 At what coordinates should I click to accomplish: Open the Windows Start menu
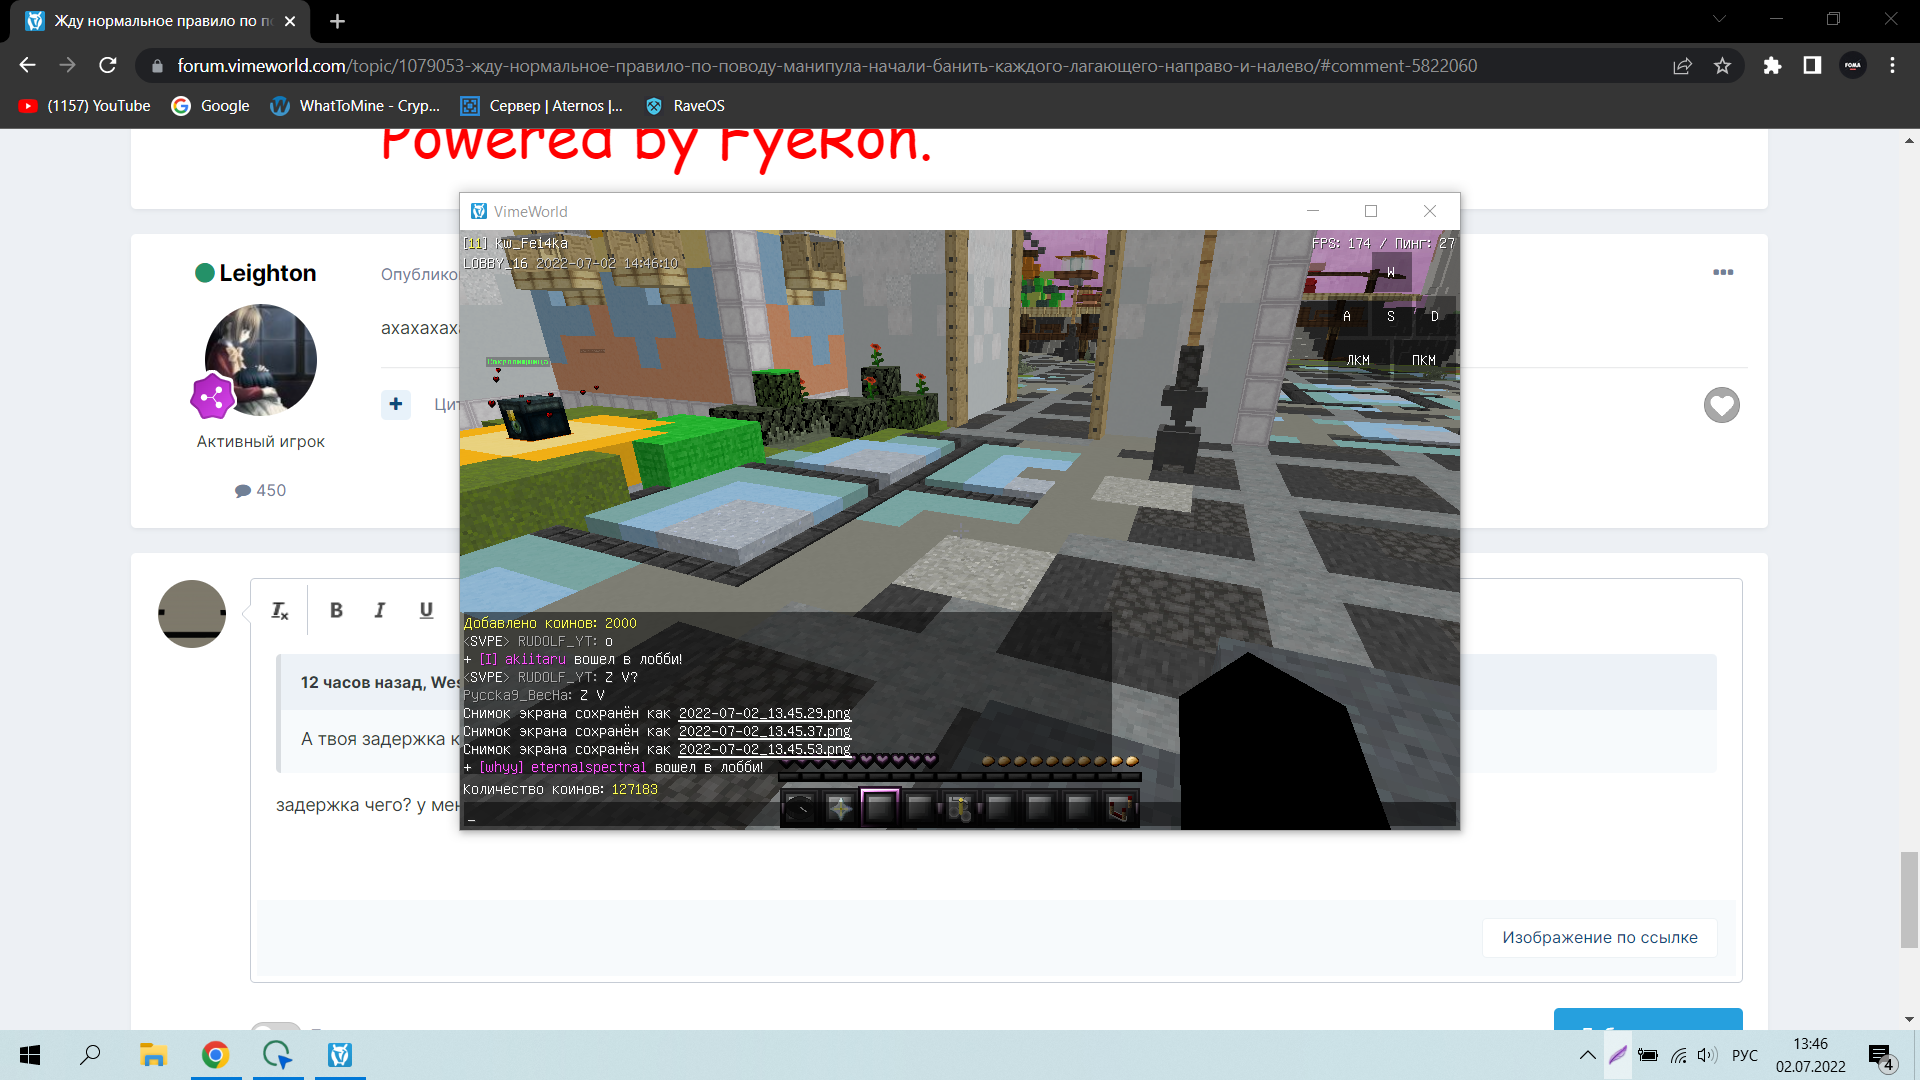(30, 1055)
